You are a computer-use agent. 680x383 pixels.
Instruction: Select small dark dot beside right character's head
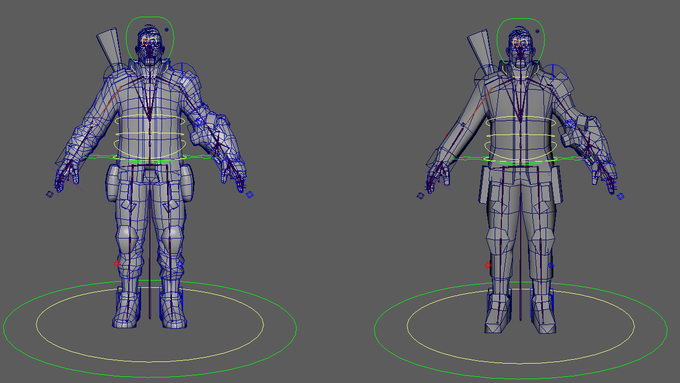[537, 31]
